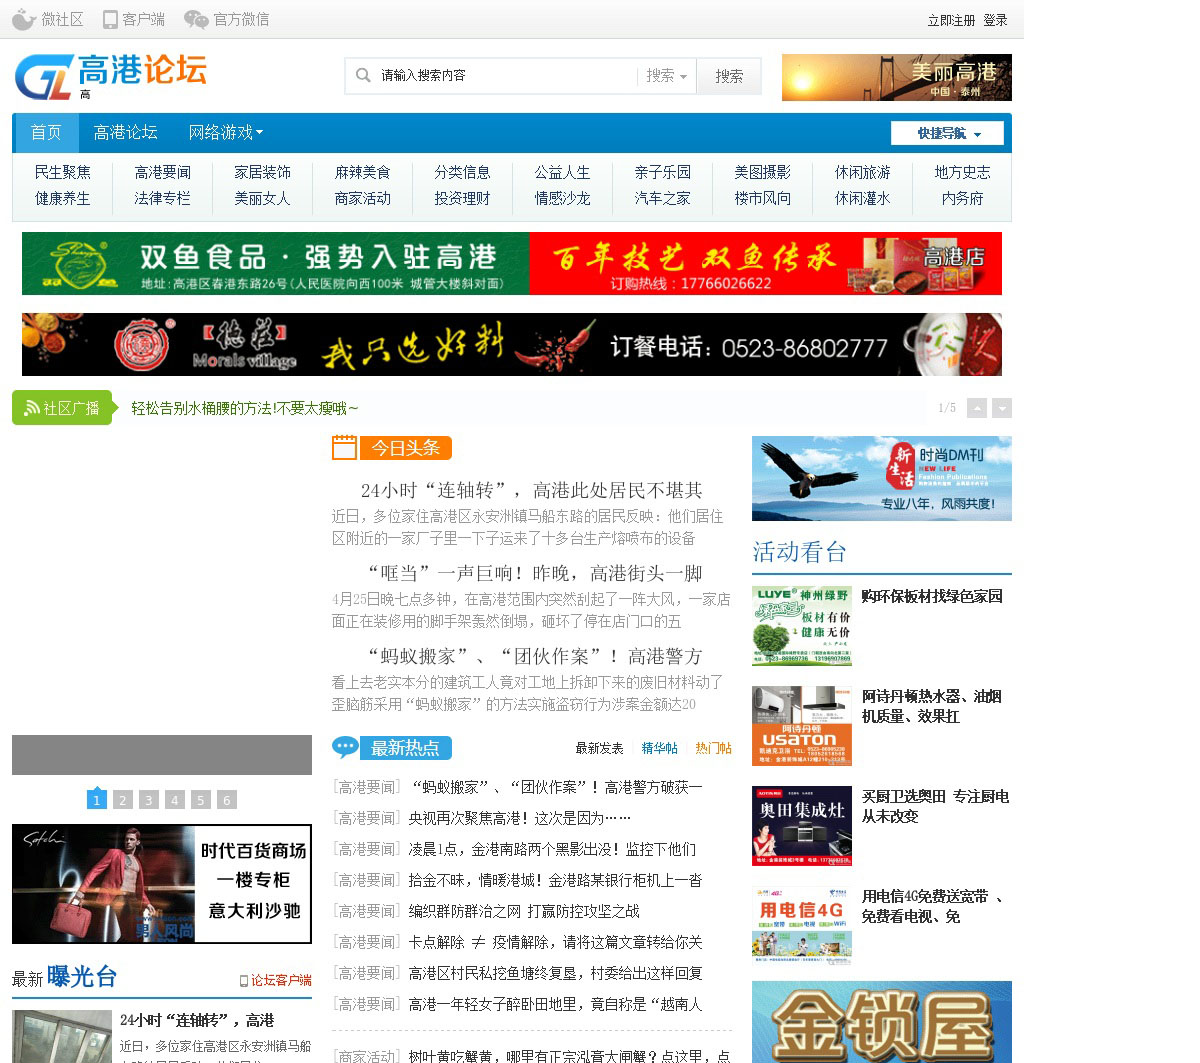
Task: Open 奥田集成灶 thumbnail
Action: [x=802, y=826]
